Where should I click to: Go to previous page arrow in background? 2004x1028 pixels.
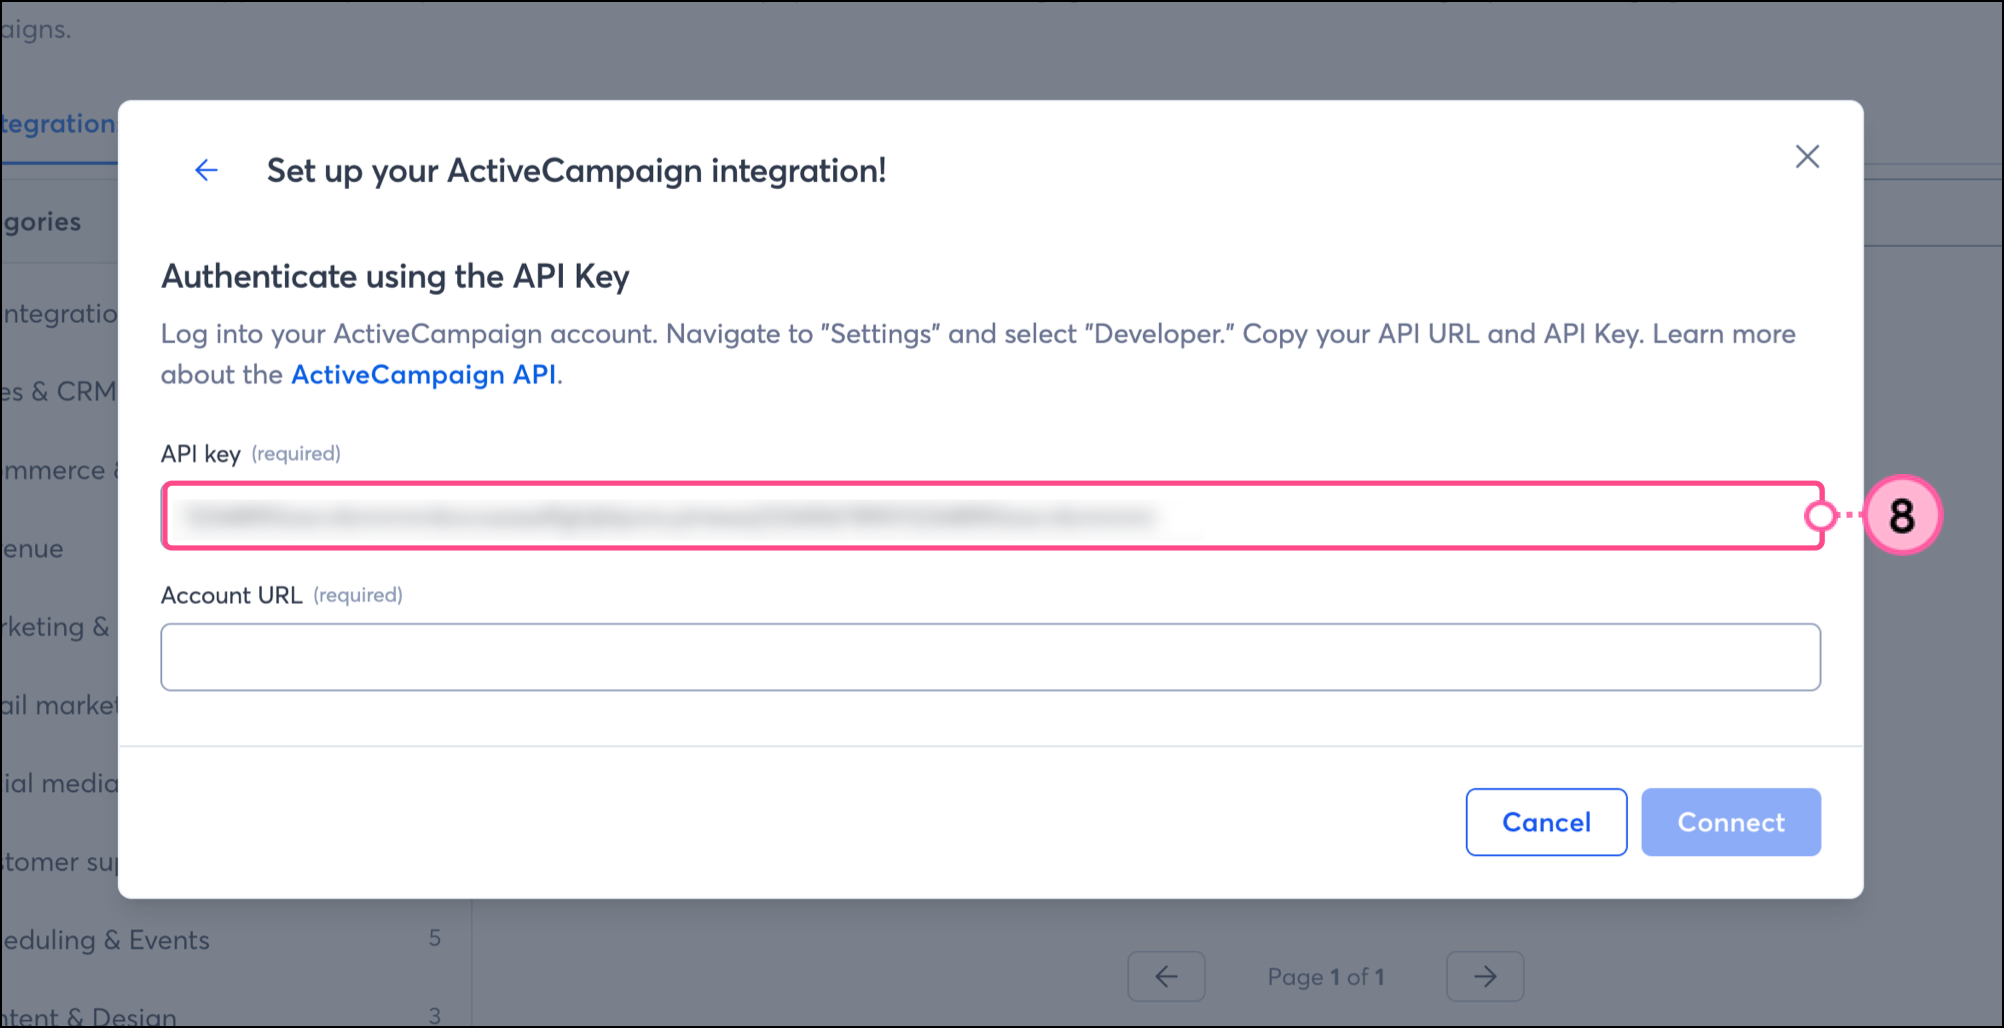click(x=1166, y=976)
